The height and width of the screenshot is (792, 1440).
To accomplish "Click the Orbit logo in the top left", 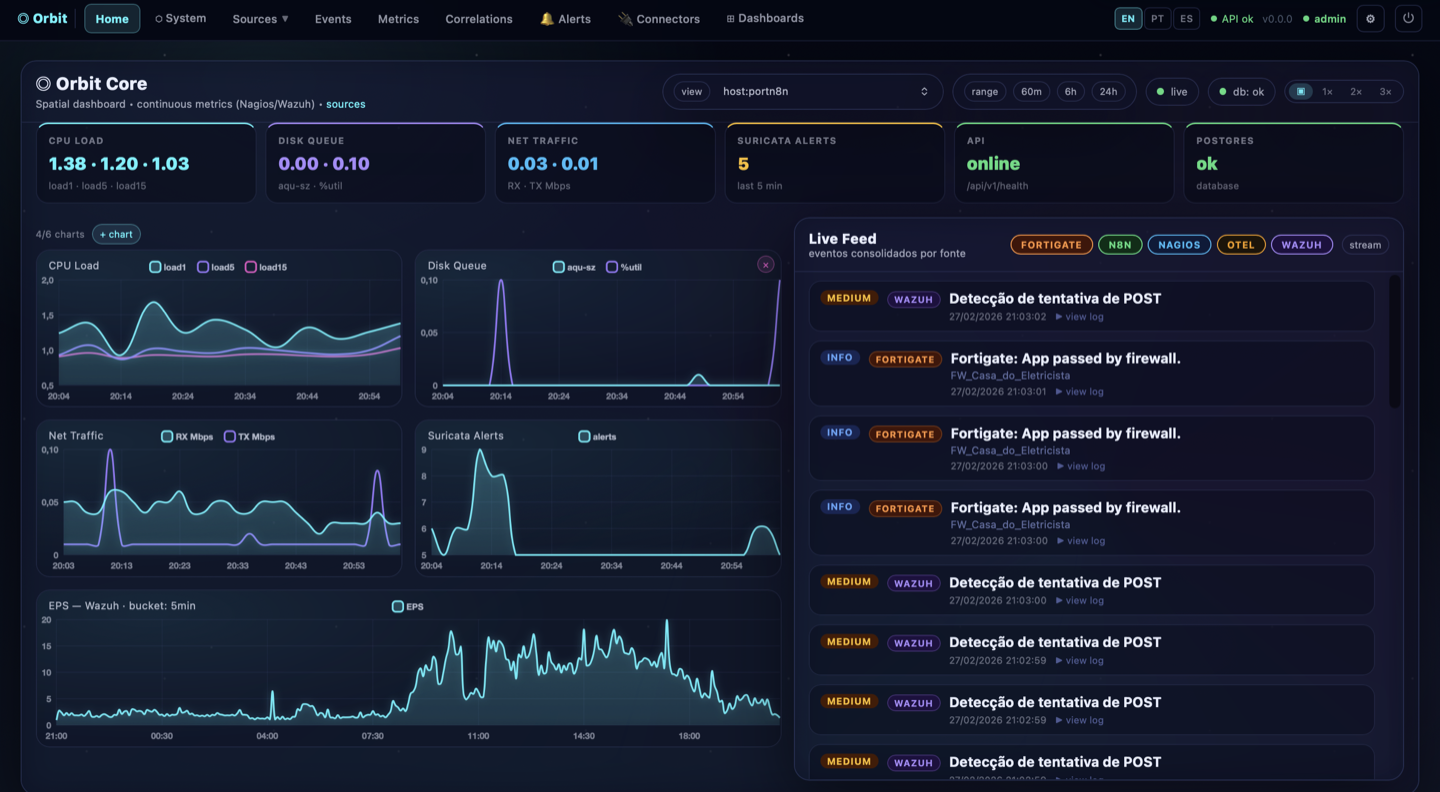I will tap(41, 17).
